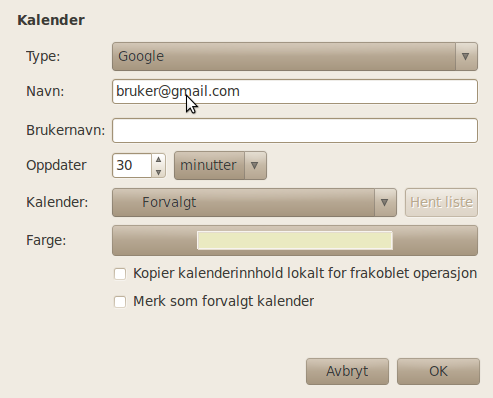Open the minutter time unit dropdown
The width and height of the screenshot is (493, 398).
click(x=220, y=165)
